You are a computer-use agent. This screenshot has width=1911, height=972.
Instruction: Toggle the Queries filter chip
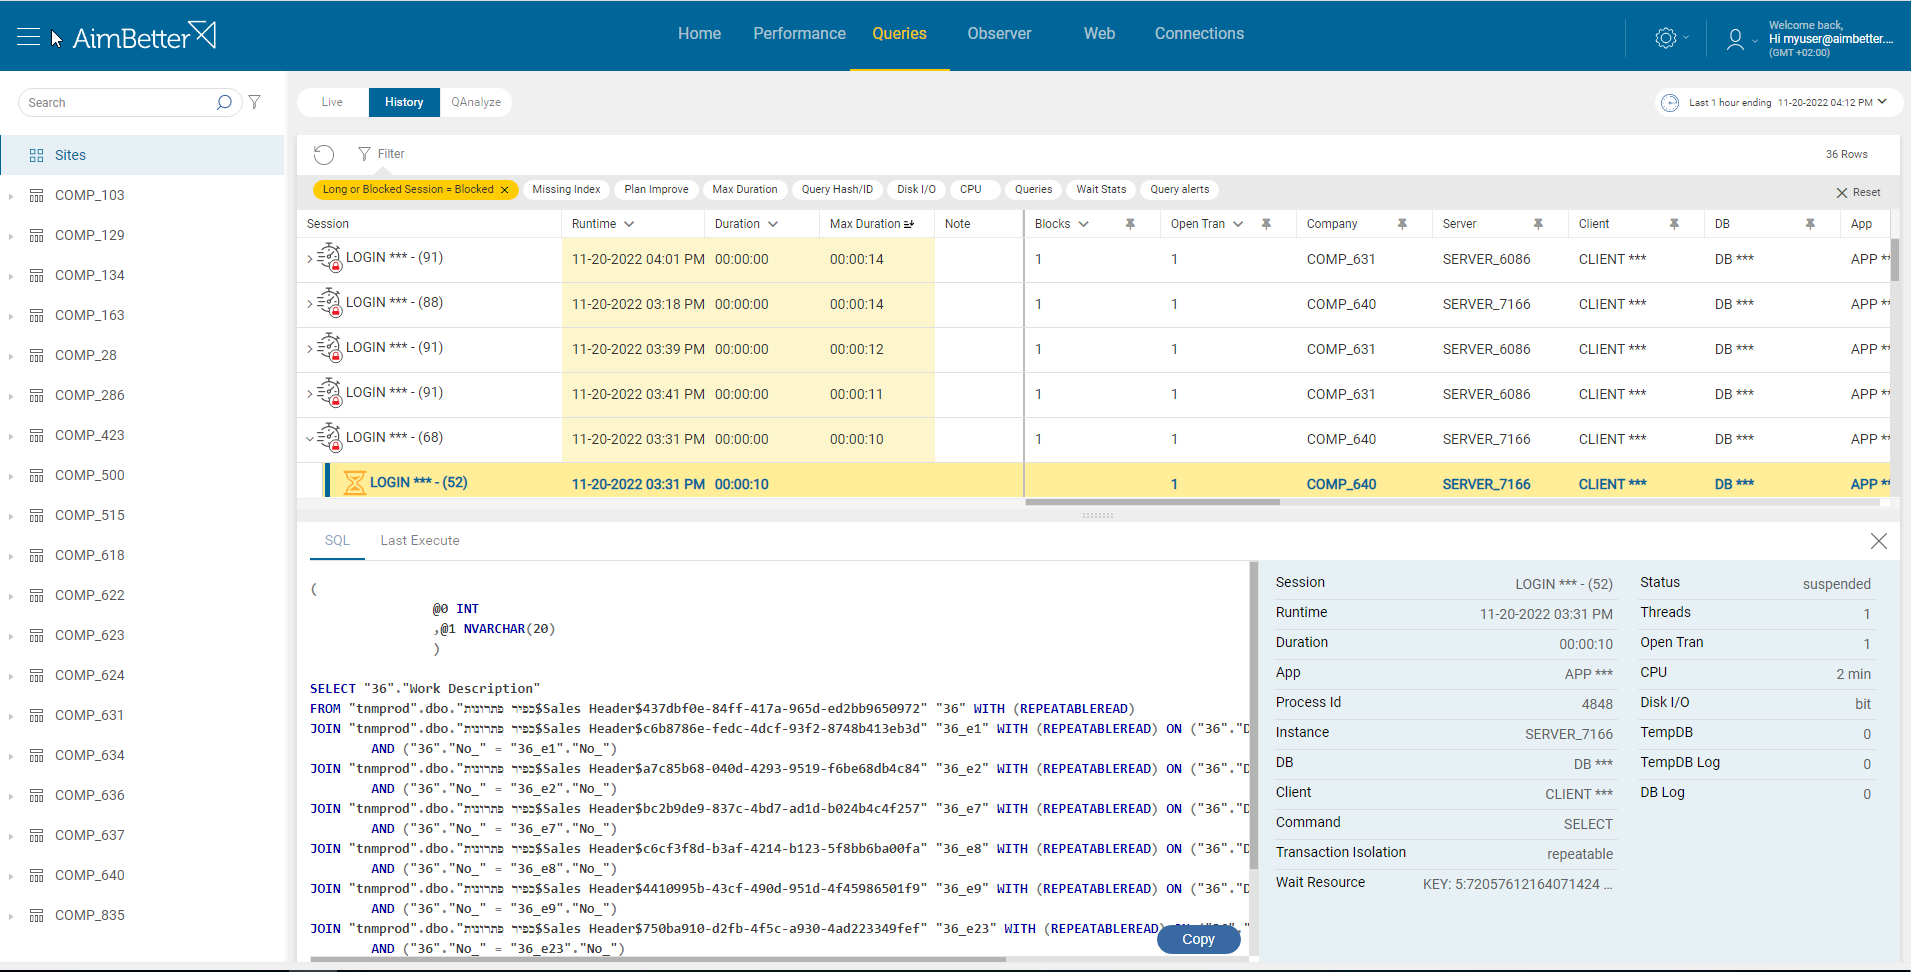[x=1033, y=190]
